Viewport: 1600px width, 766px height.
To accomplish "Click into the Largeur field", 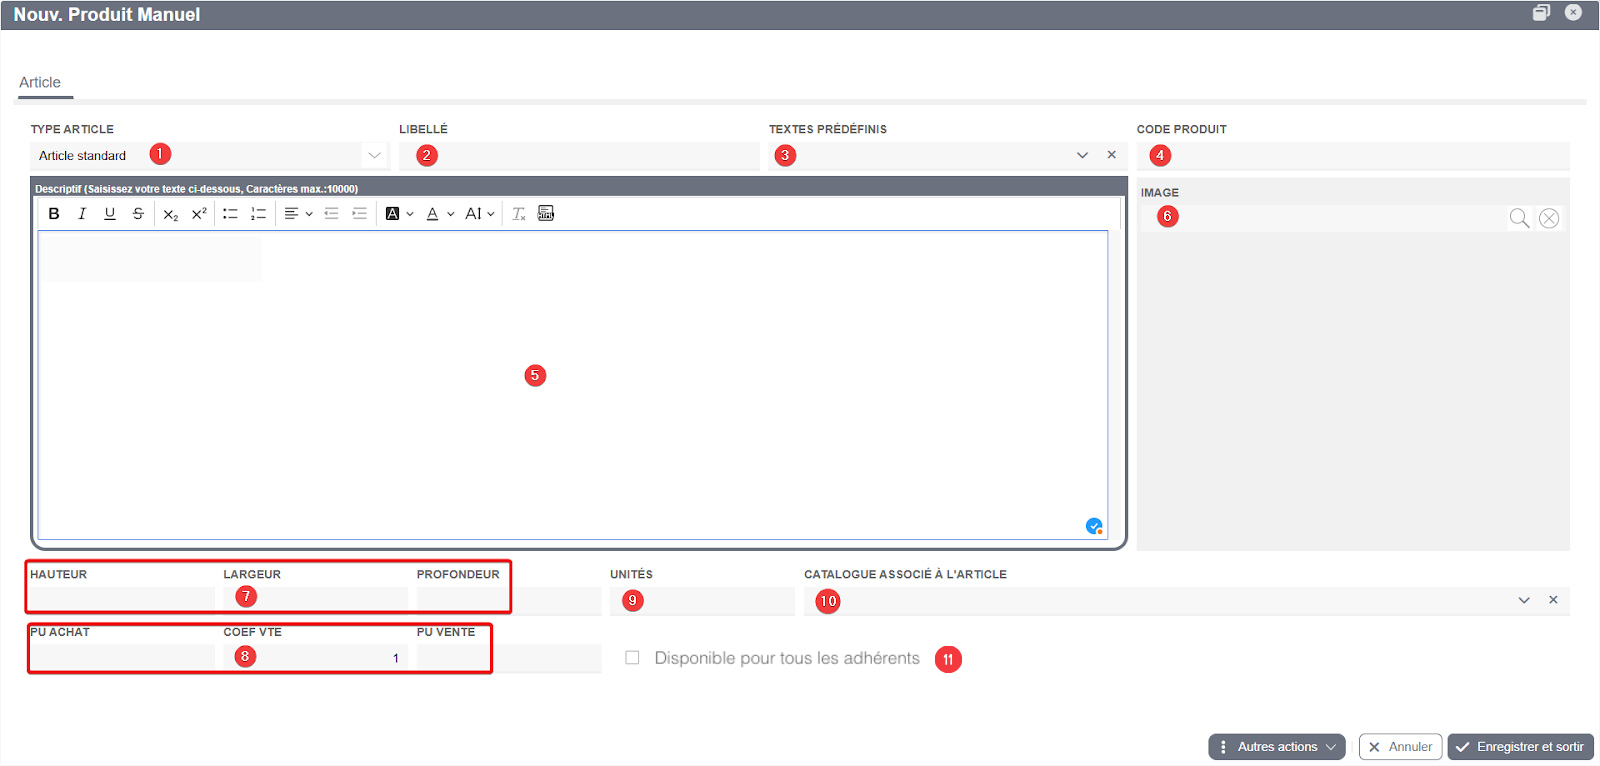I will [315, 600].
